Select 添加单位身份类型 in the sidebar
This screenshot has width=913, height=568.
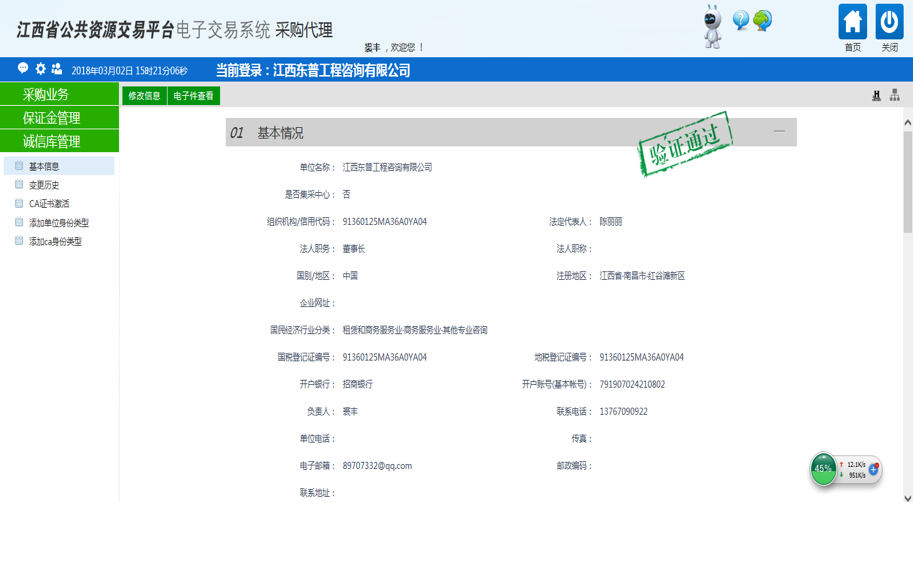58,223
